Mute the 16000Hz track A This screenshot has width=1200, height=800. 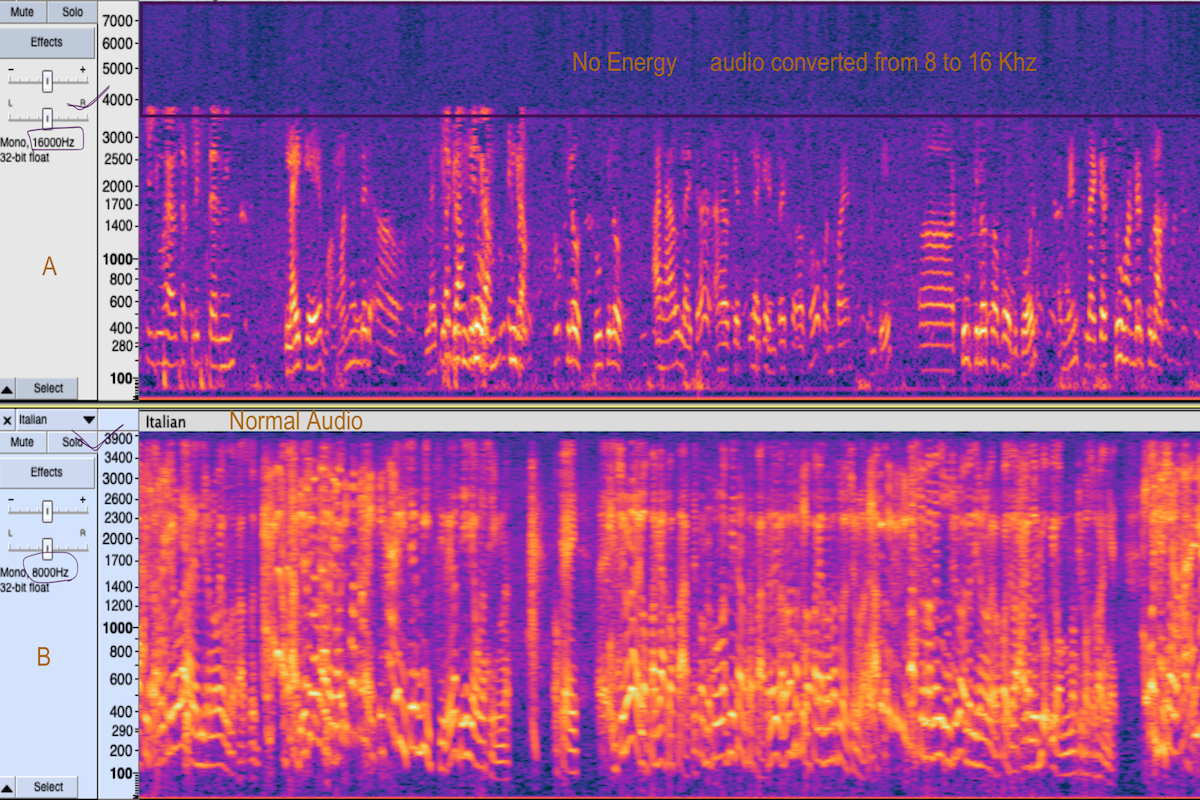(22, 12)
